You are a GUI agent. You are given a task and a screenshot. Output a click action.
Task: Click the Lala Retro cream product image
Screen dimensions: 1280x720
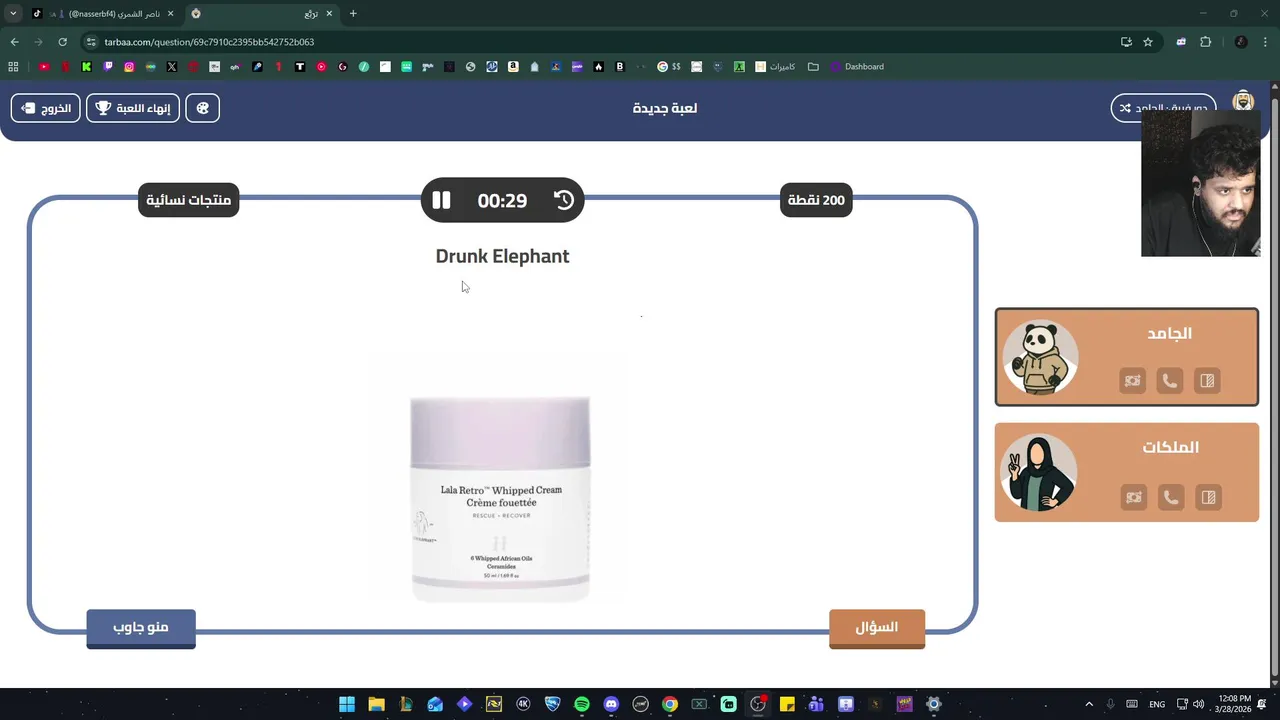[500, 498]
